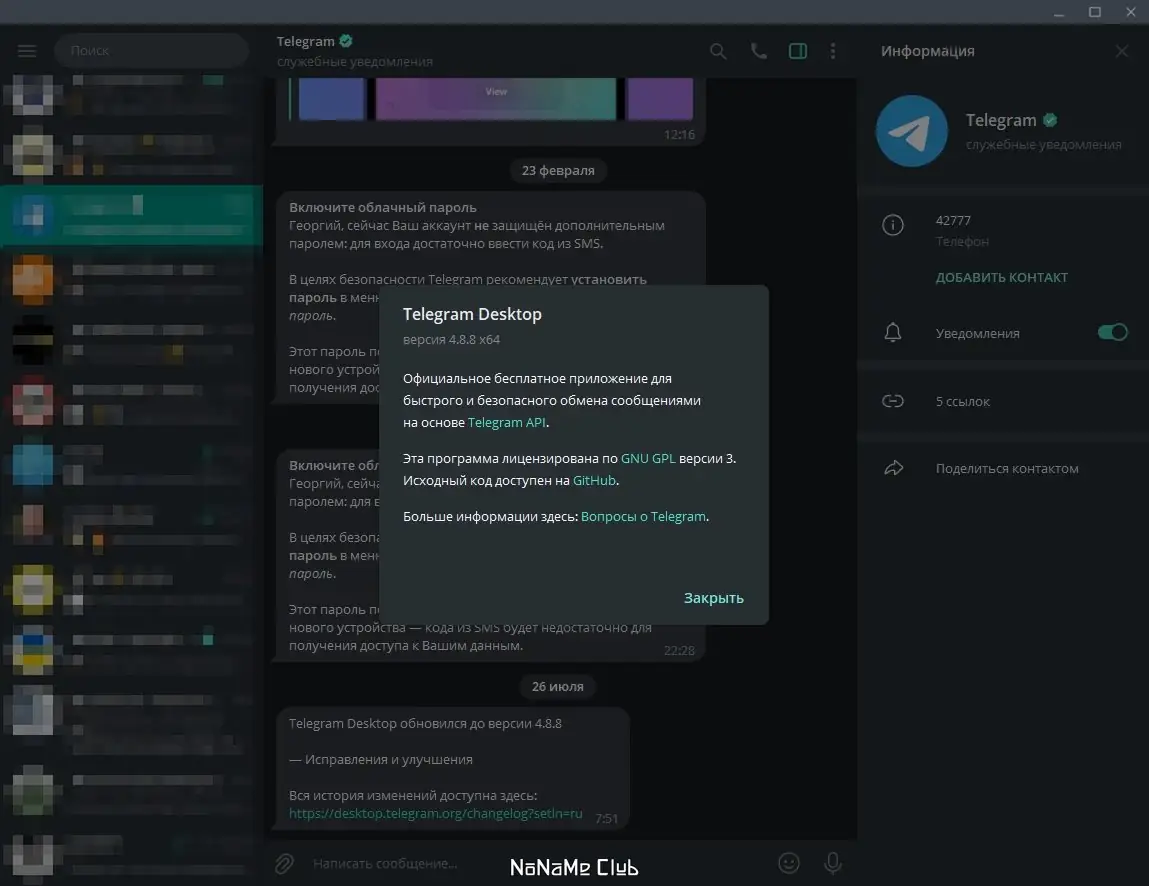Open the Telegram API link
The width and height of the screenshot is (1149, 886).
pyautogui.click(x=506, y=422)
